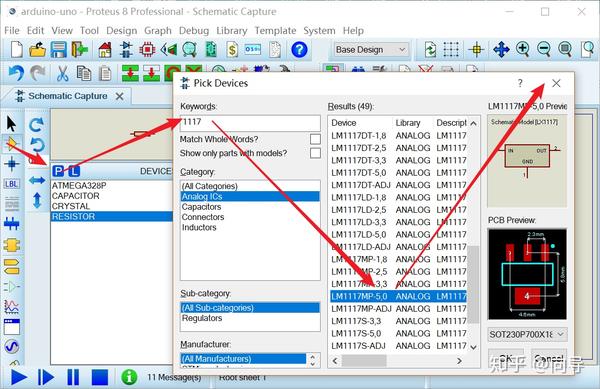Click the Zoom Out magnifier icon
Screen dimensions: 600x389
pyautogui.click(x=544, y=49)
